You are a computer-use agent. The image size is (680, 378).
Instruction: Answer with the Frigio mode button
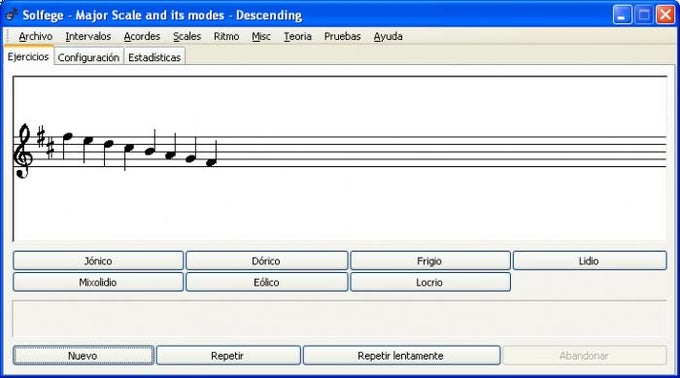pos(430,261)
